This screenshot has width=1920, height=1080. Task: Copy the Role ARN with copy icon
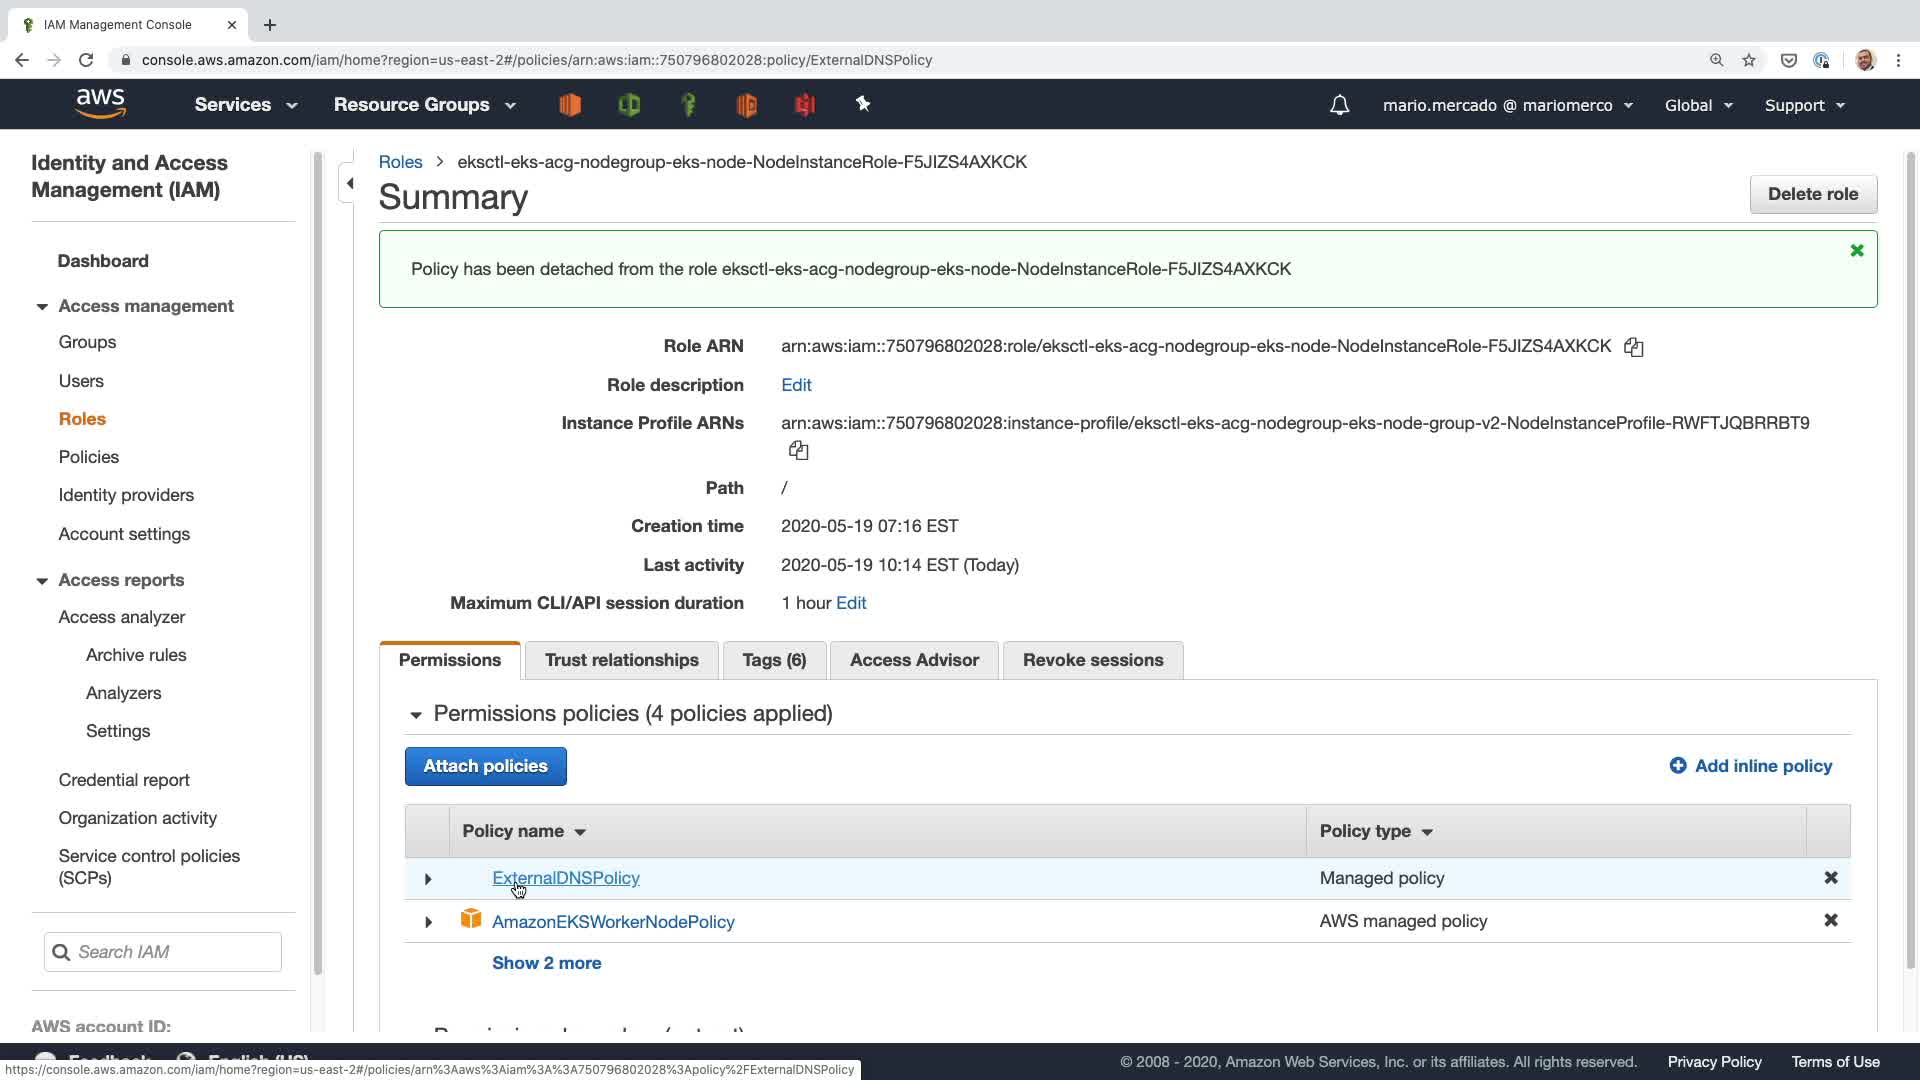click(1633, 347)
